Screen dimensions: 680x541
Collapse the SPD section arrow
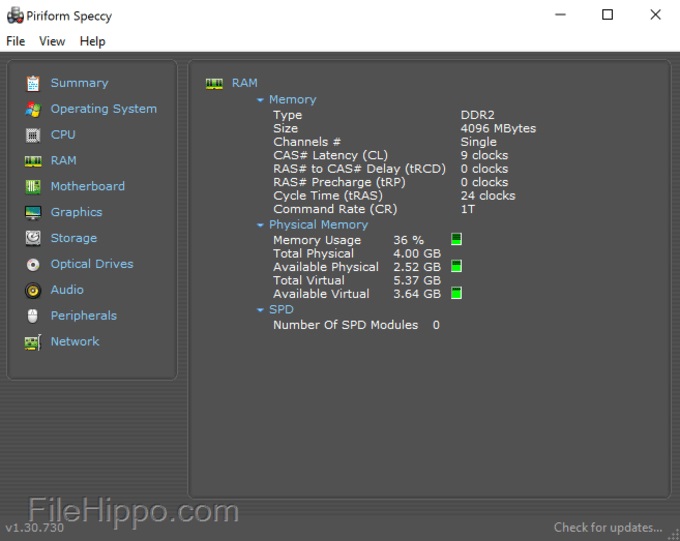(260, 310)
